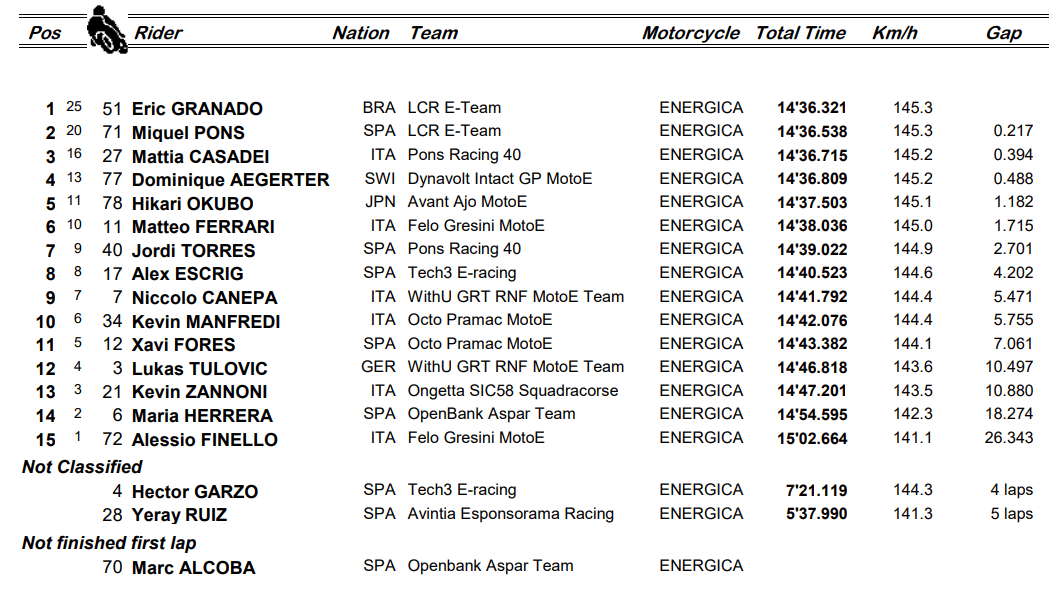Select rider name Eric GRANADO

pyautogui.click(x=197, y=109)
